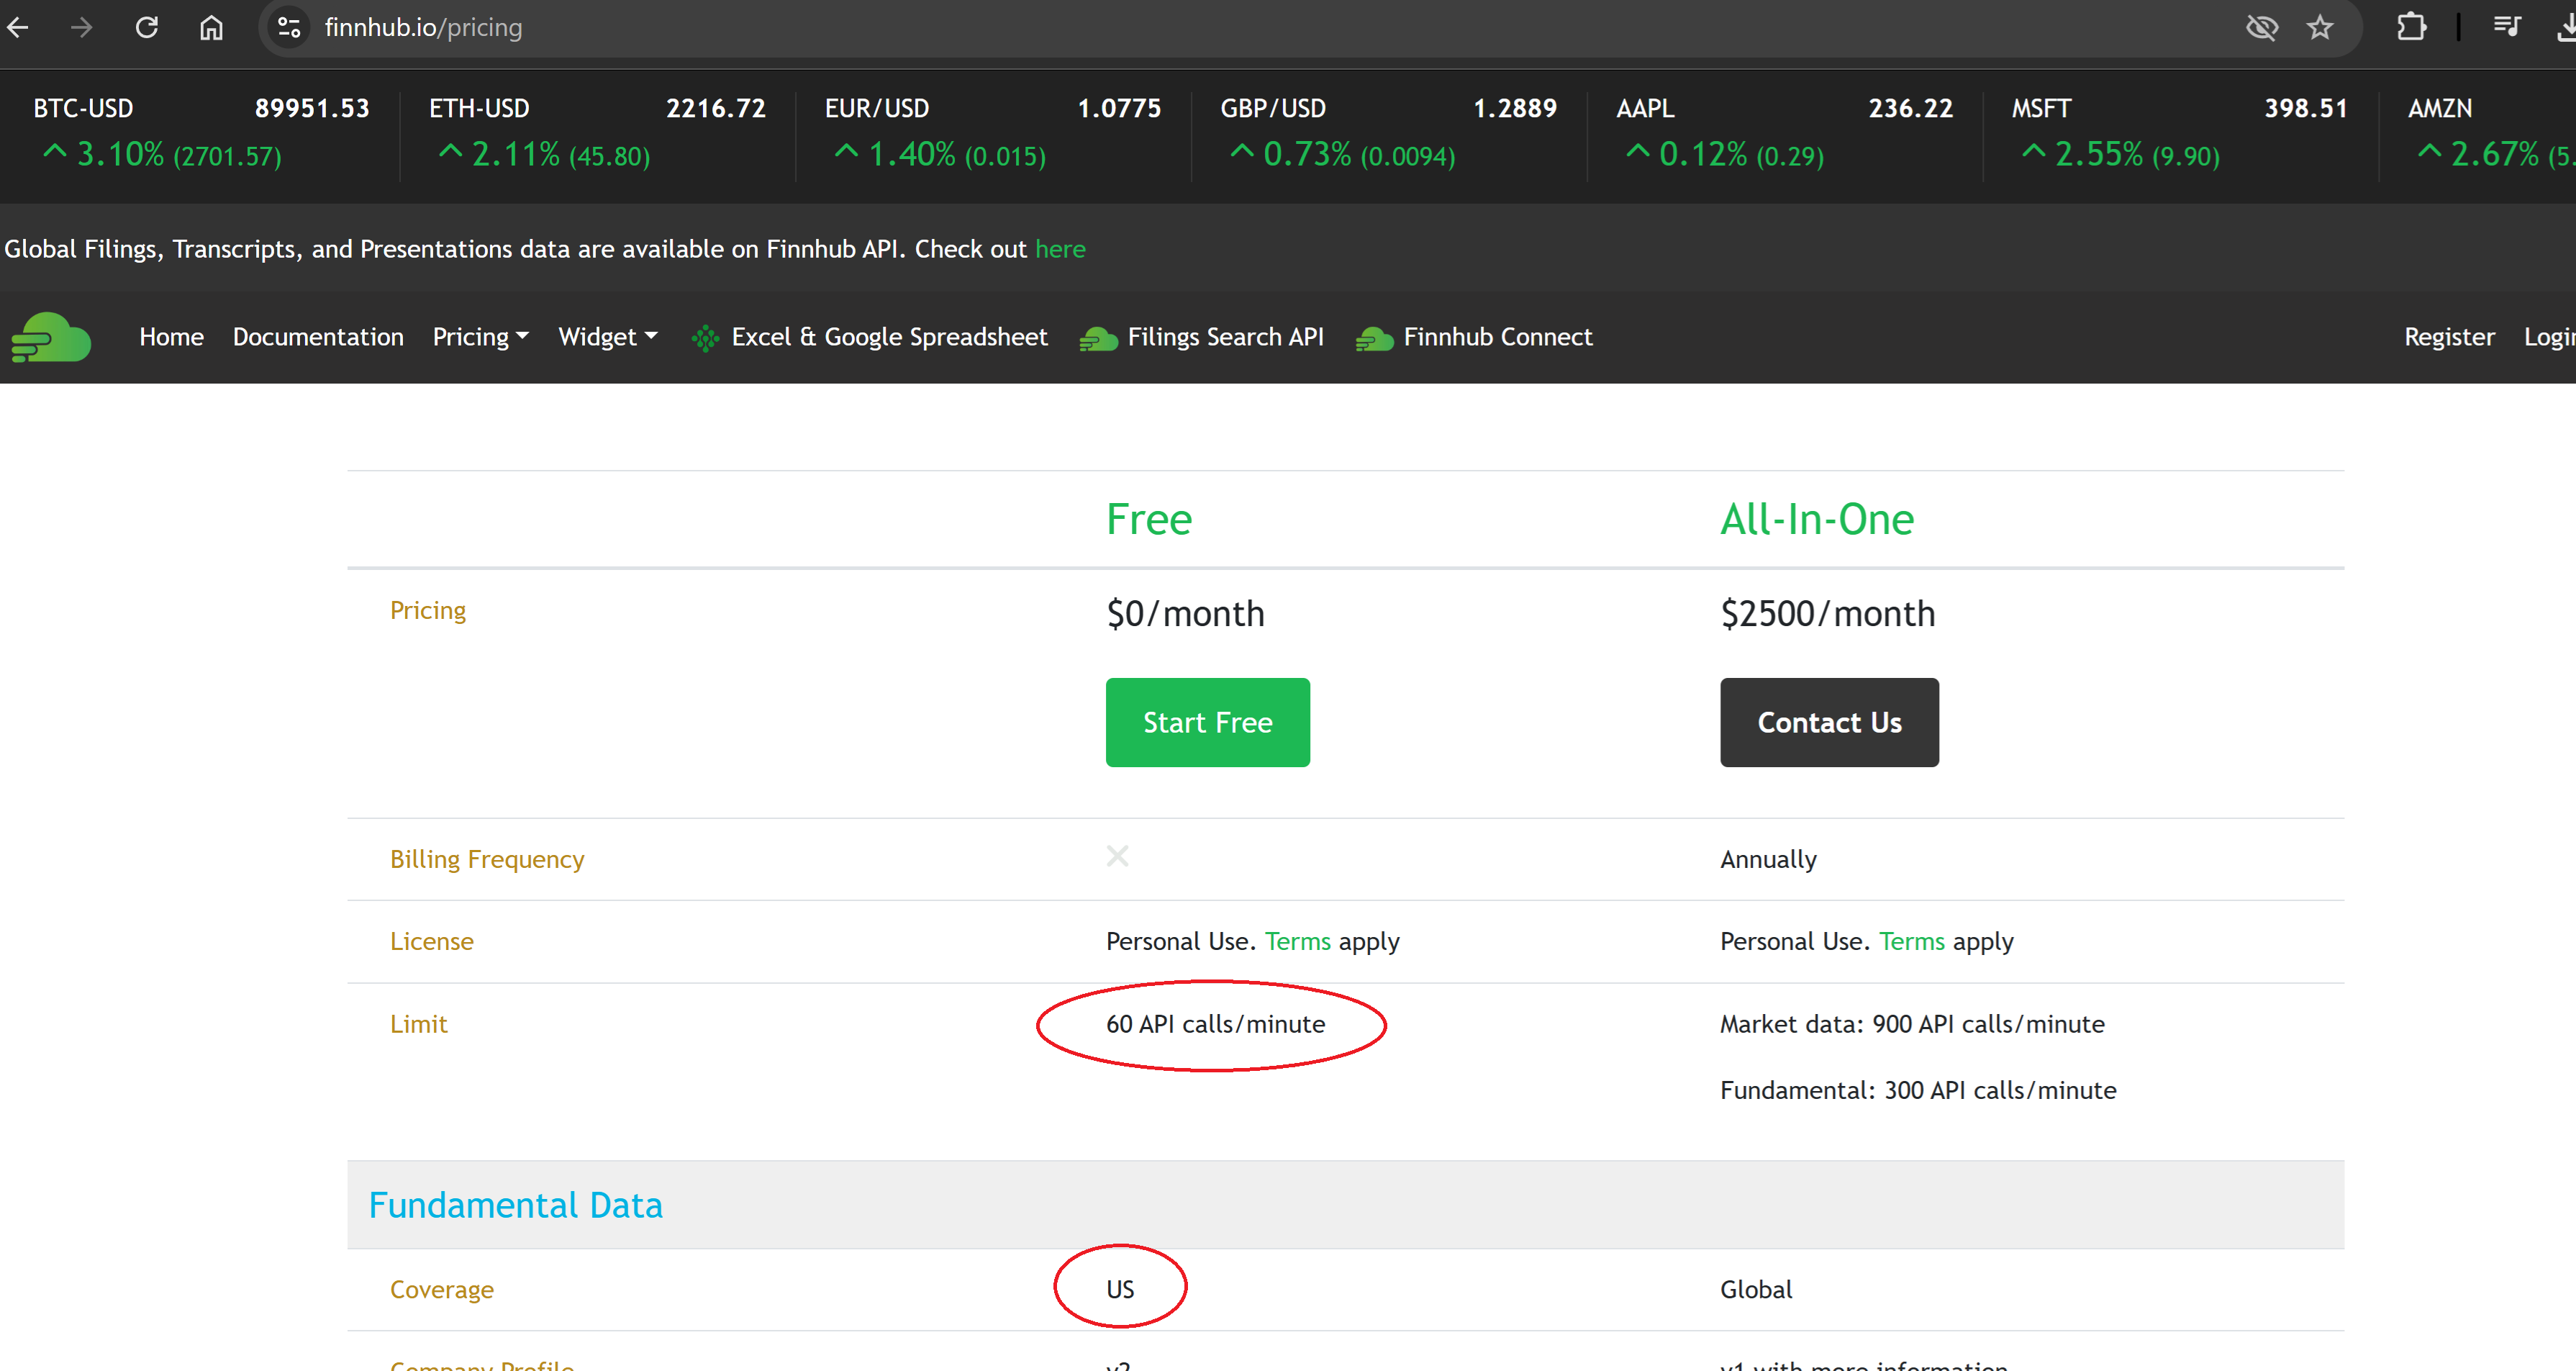
Task: Open Excel & Google Spreadsheet page
Action: [x=889, y=337]
